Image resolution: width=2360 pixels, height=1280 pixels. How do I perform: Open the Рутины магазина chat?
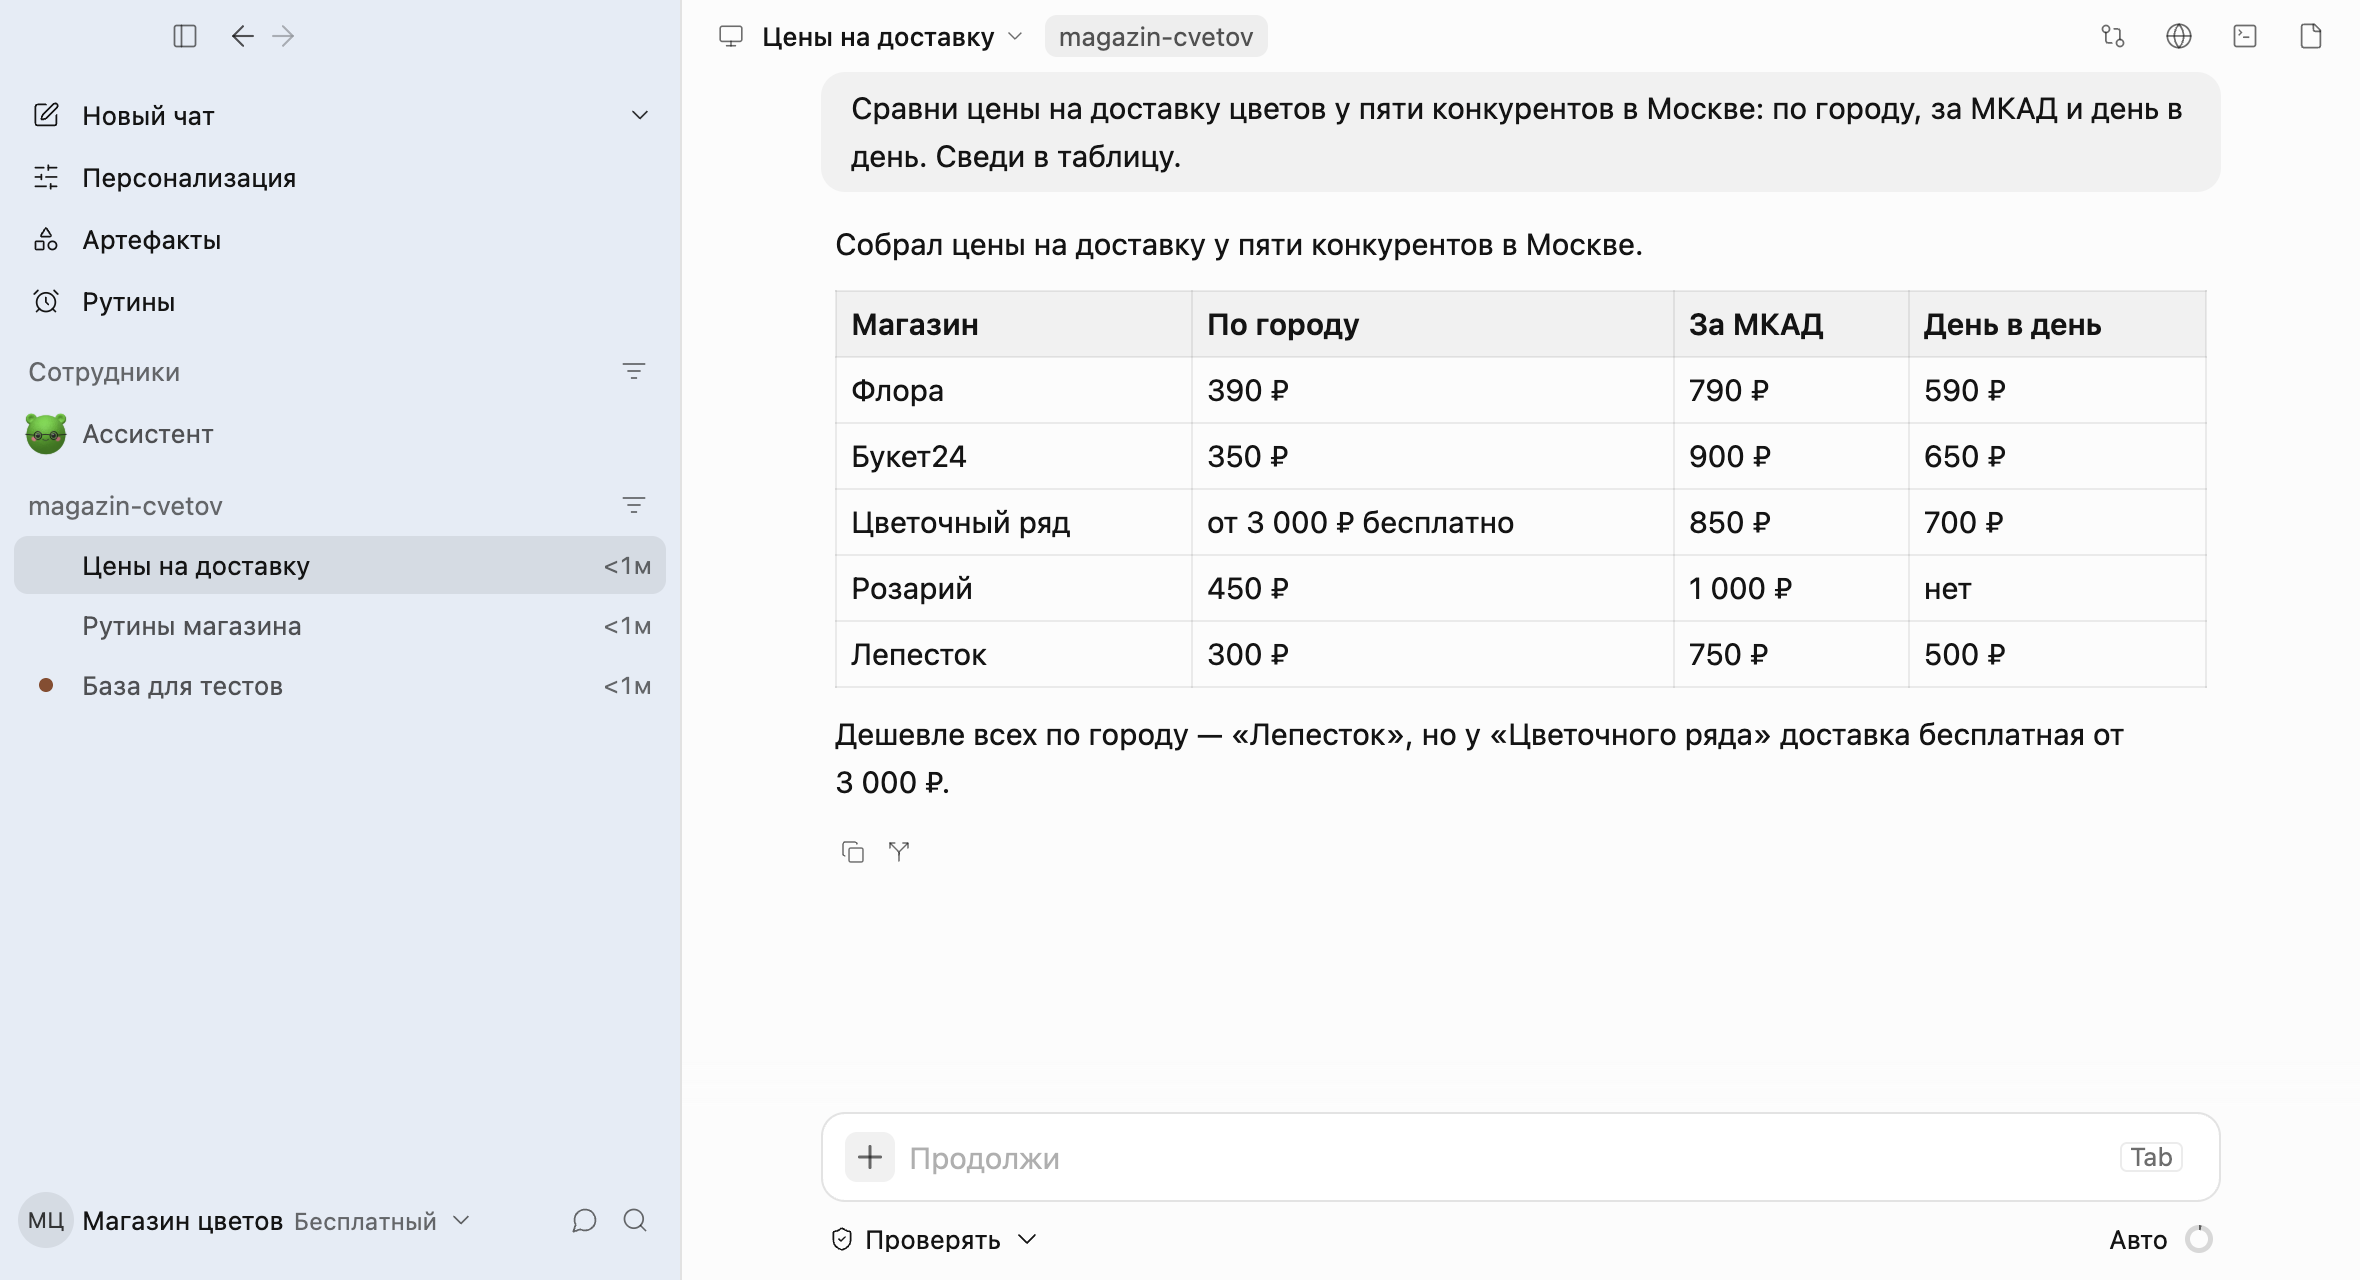pyautogui.click(x=340, y=626)
